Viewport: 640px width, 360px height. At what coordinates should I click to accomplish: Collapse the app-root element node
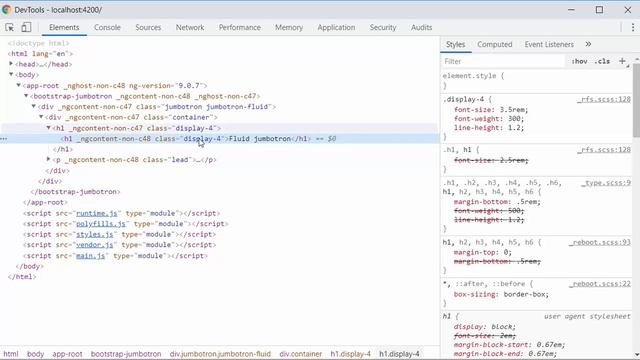click(18, 85)
